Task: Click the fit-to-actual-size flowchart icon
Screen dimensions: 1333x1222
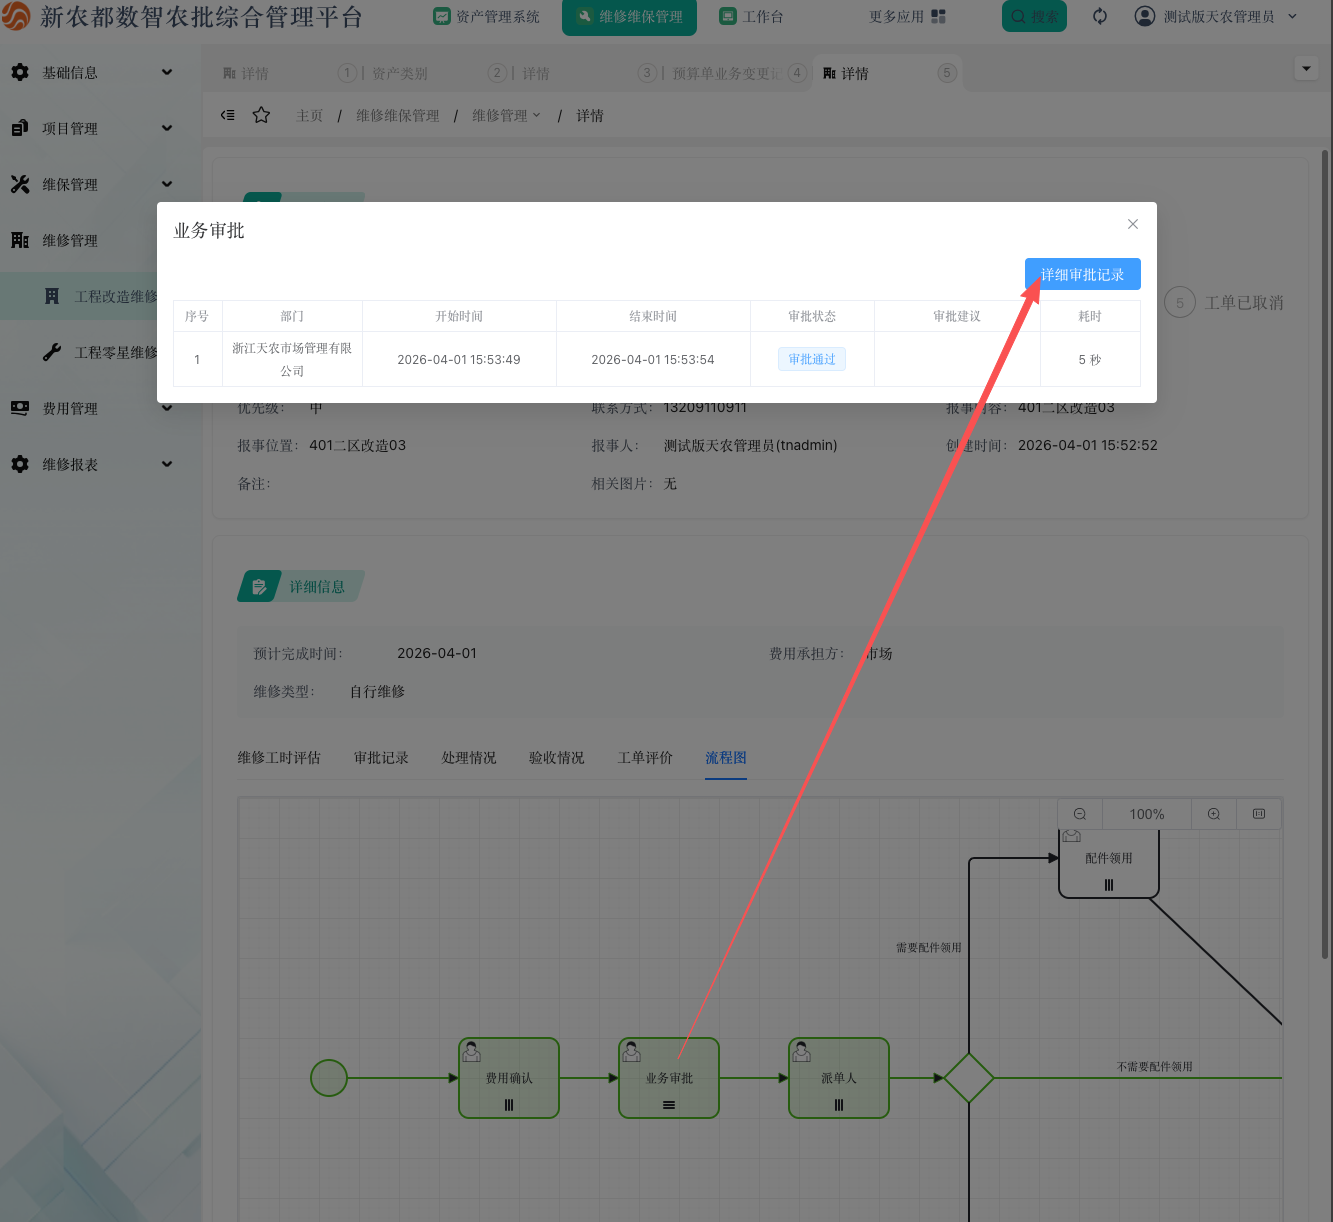Action: point(1259,814)
